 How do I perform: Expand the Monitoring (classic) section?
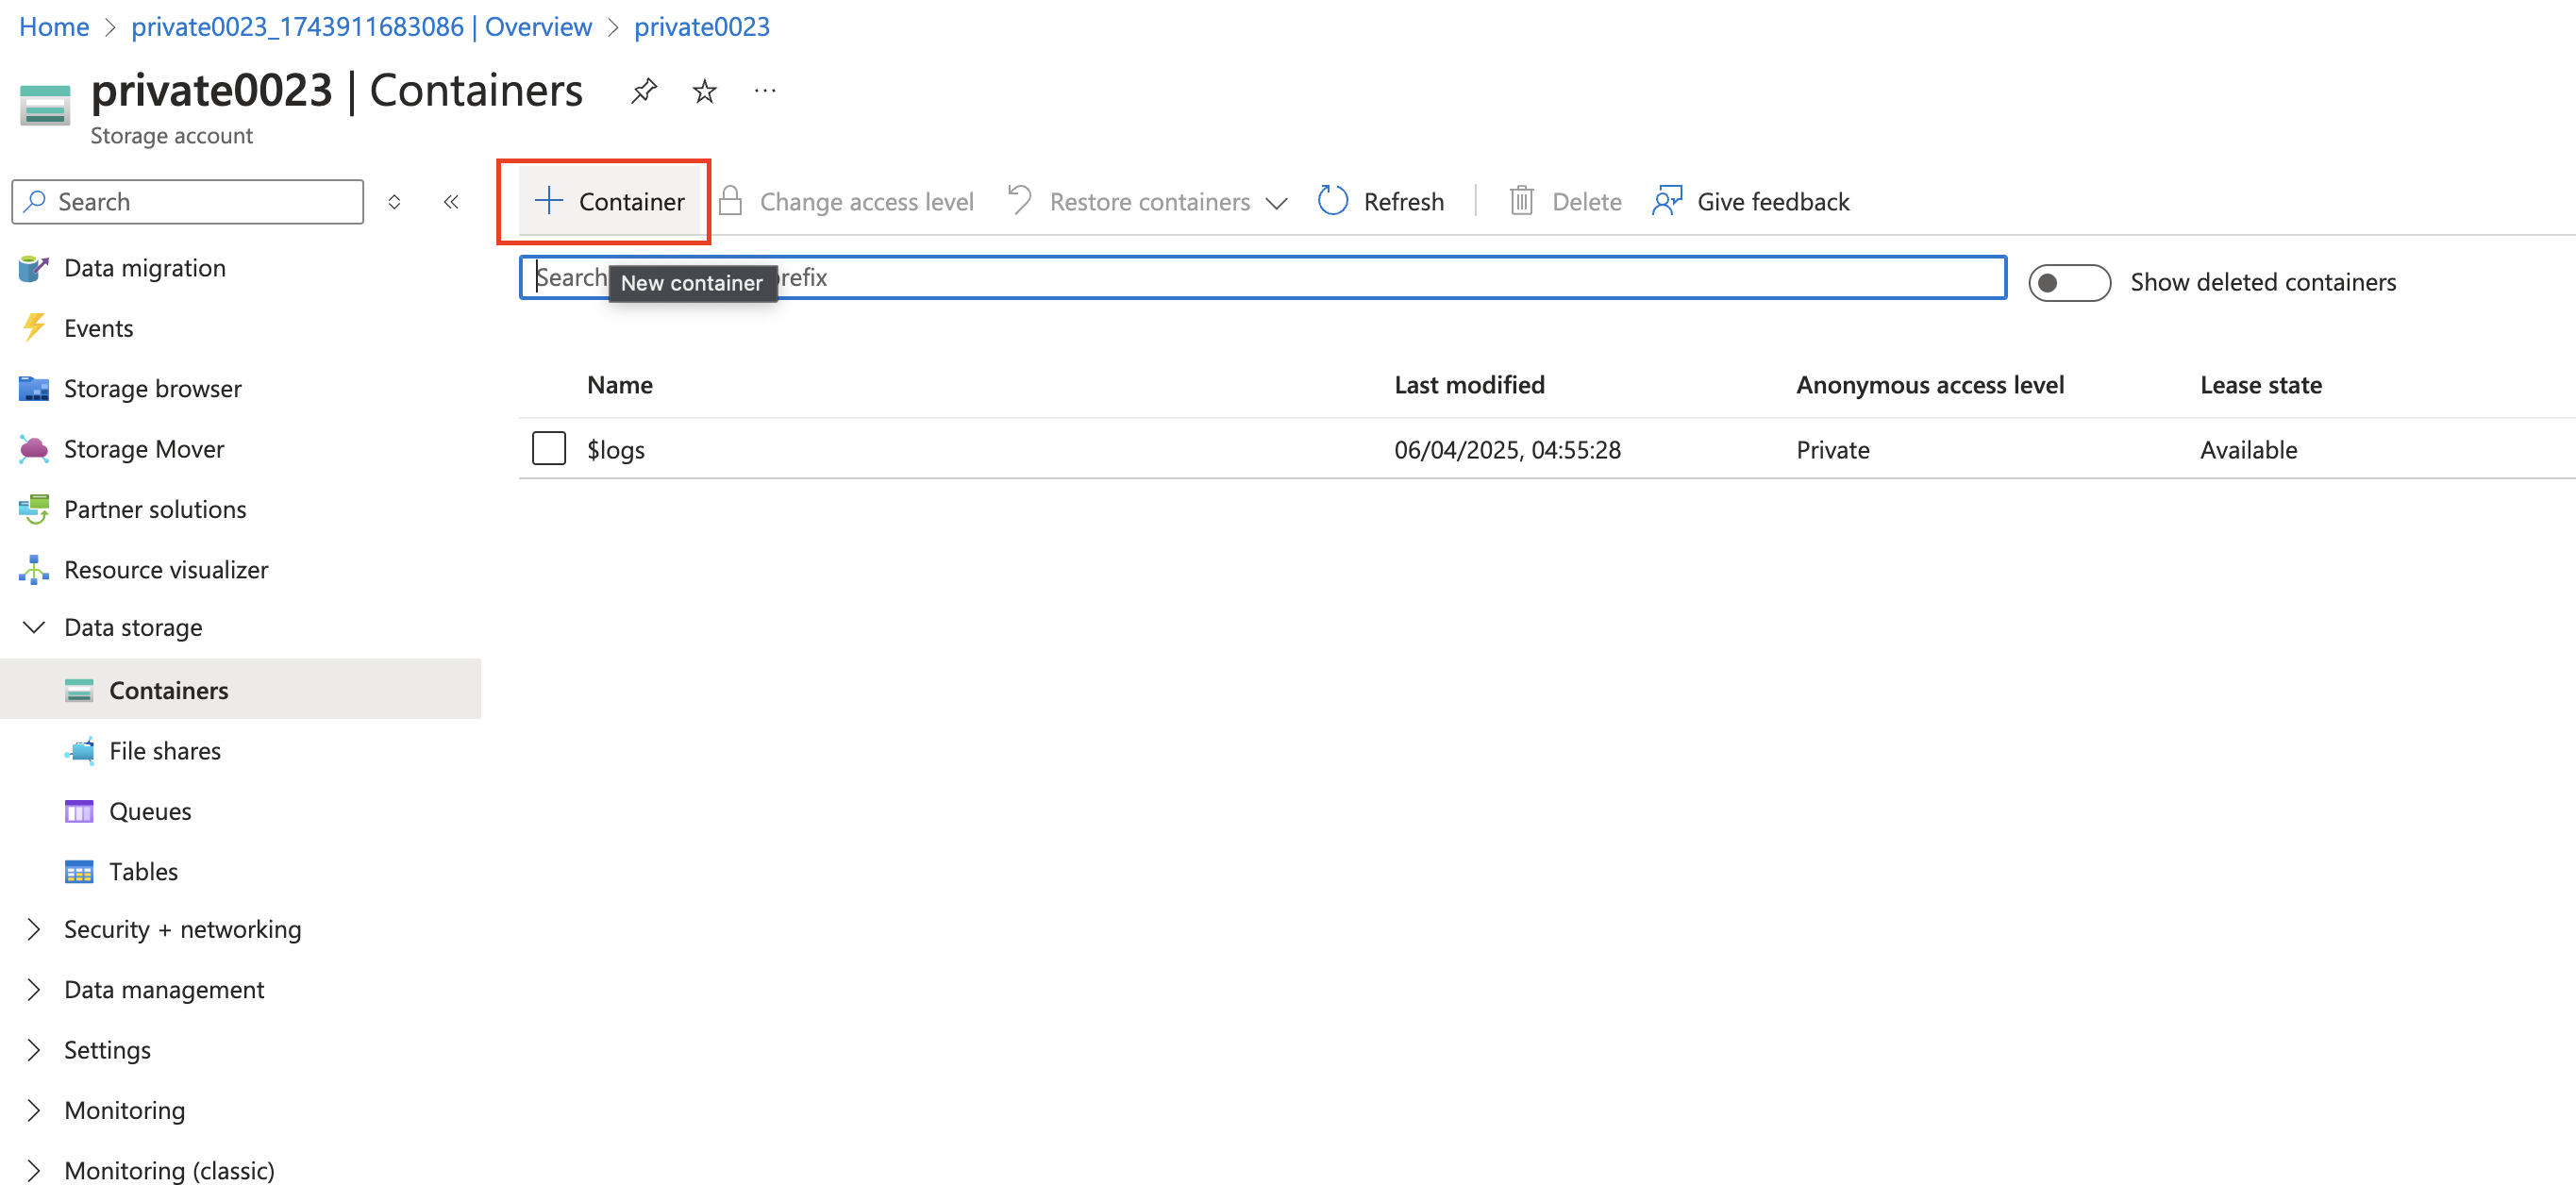click(34, 1170)
